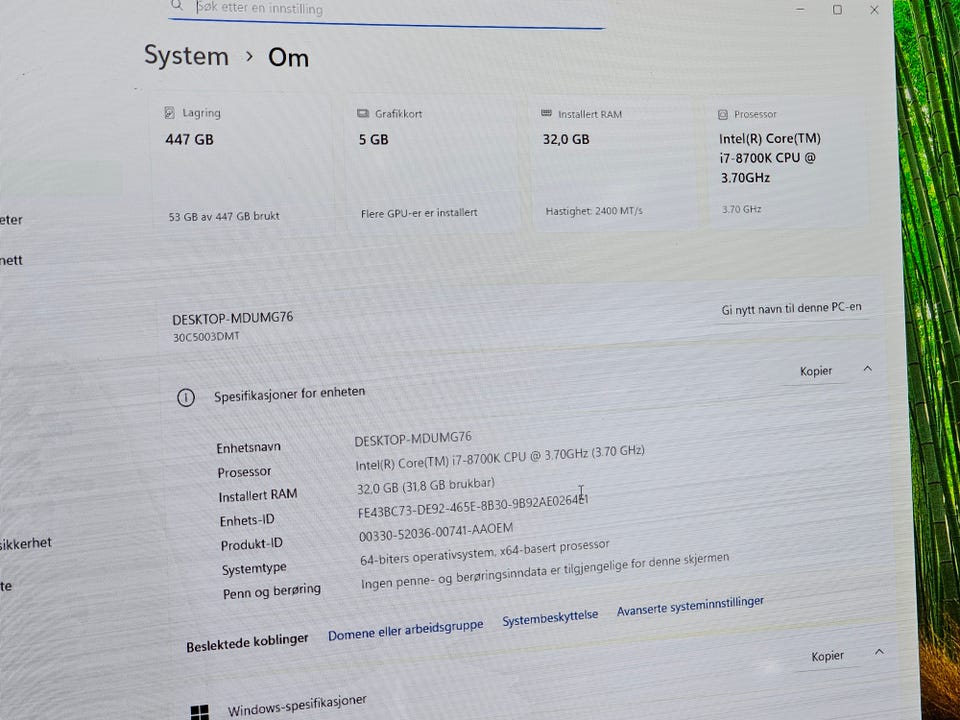Click '32,0 GB (31,8 GB brukbar)' value
This screenshot has width=960, height=720.
pos(426,486)
